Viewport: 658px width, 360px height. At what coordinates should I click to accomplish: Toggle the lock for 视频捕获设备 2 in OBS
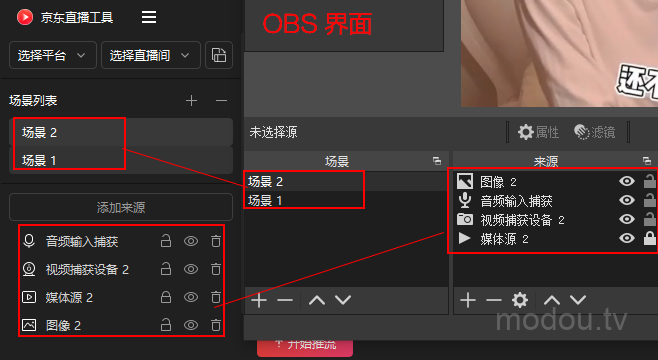(650, 219)
